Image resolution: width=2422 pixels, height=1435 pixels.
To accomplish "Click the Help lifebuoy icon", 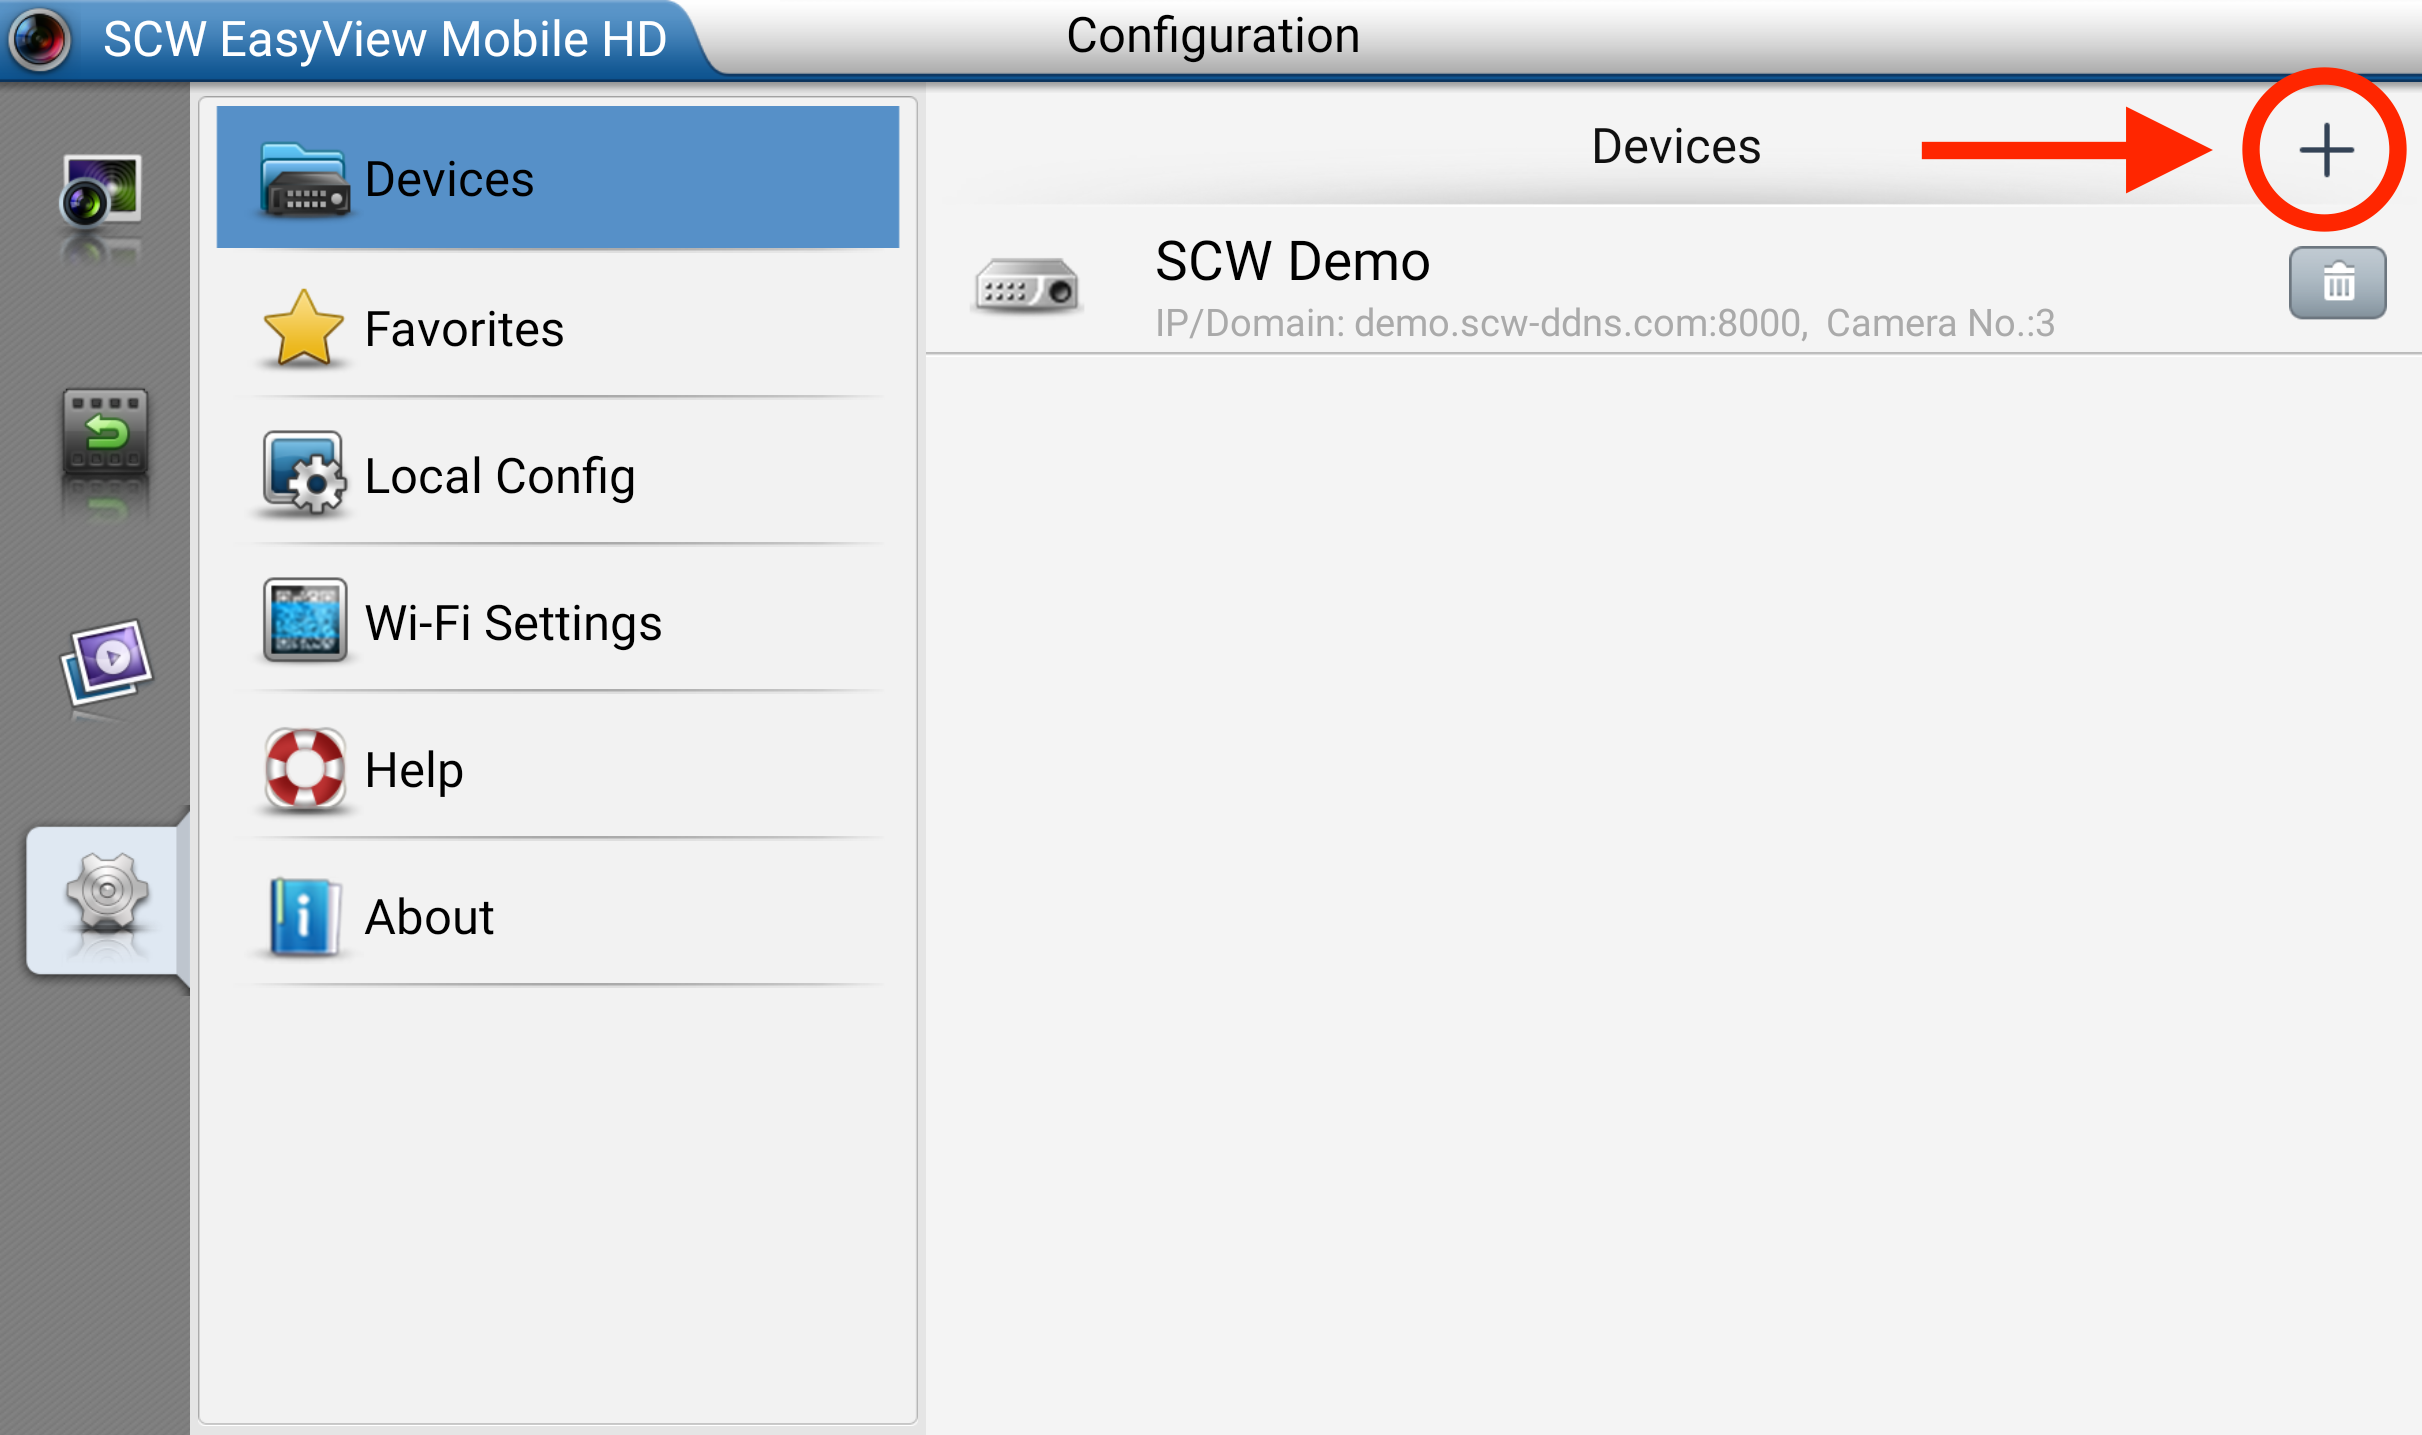I will click(x=305, y=768).
